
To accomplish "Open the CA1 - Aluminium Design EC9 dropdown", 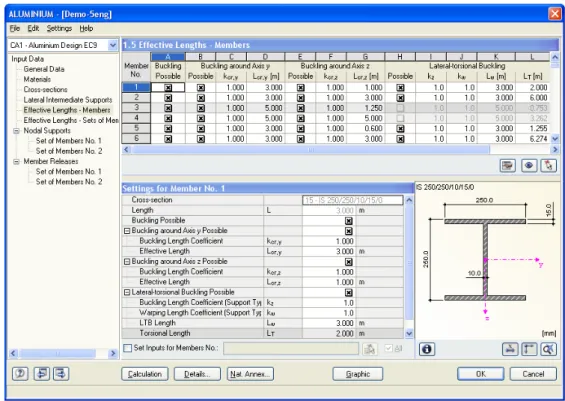I will click(113, 45).
